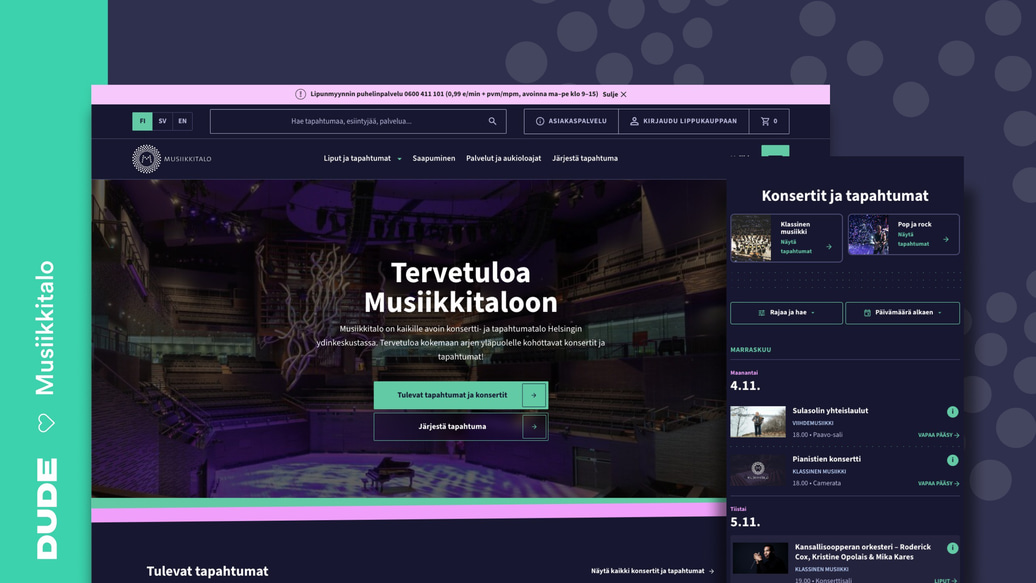This screenshot has width=1036, height=583.
Task: Close the pink banner with the Sulje X
Action: click(614, 95)
